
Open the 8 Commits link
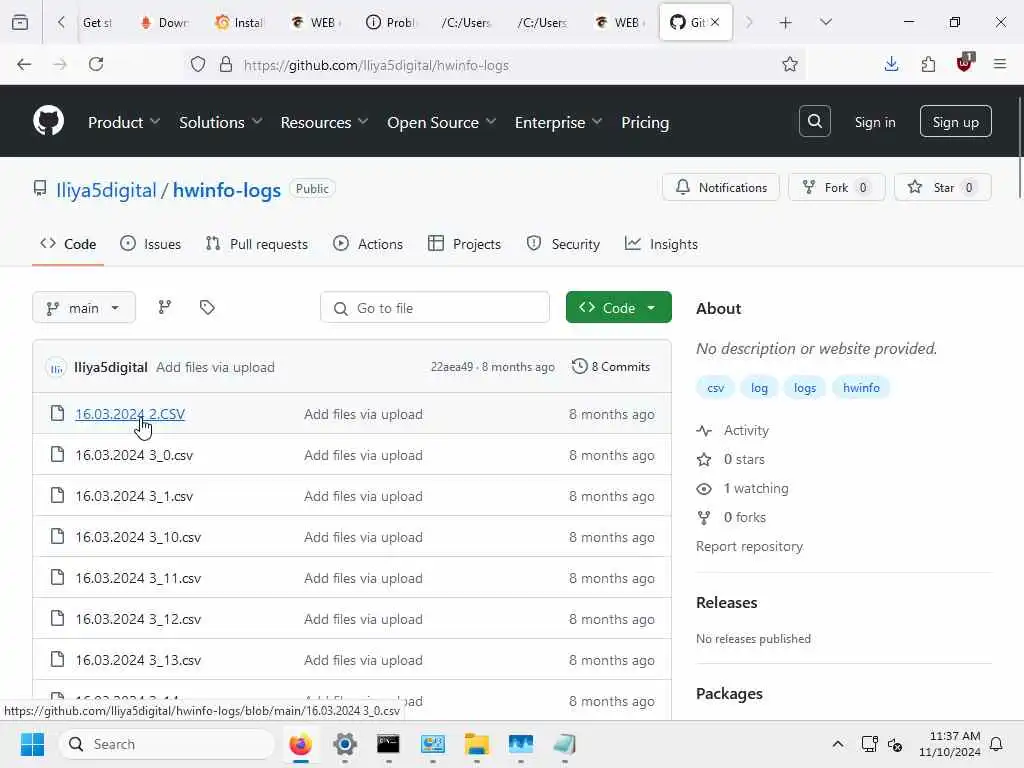click(611, 366)
